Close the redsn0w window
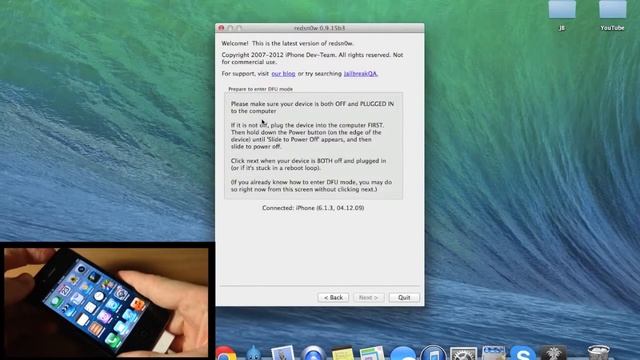This screenshot has width=640, height=360. coord(221,28)
